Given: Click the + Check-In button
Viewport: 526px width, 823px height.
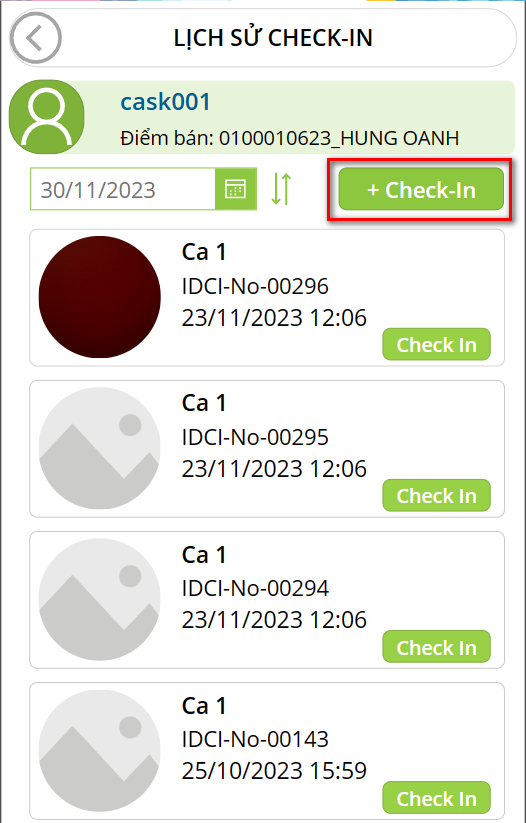Looking at the screenshot, I should pos(421,189).
